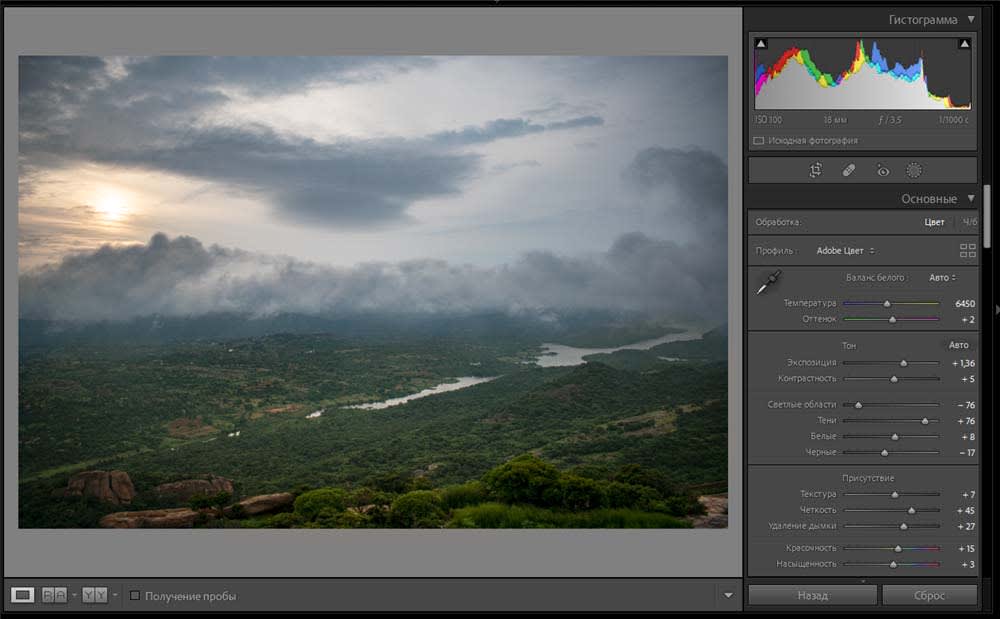Image resolution: width=1000 pixels, height=619 pixels.
Task: Adjust the Насыщенность slider
Action: point(893,564)
